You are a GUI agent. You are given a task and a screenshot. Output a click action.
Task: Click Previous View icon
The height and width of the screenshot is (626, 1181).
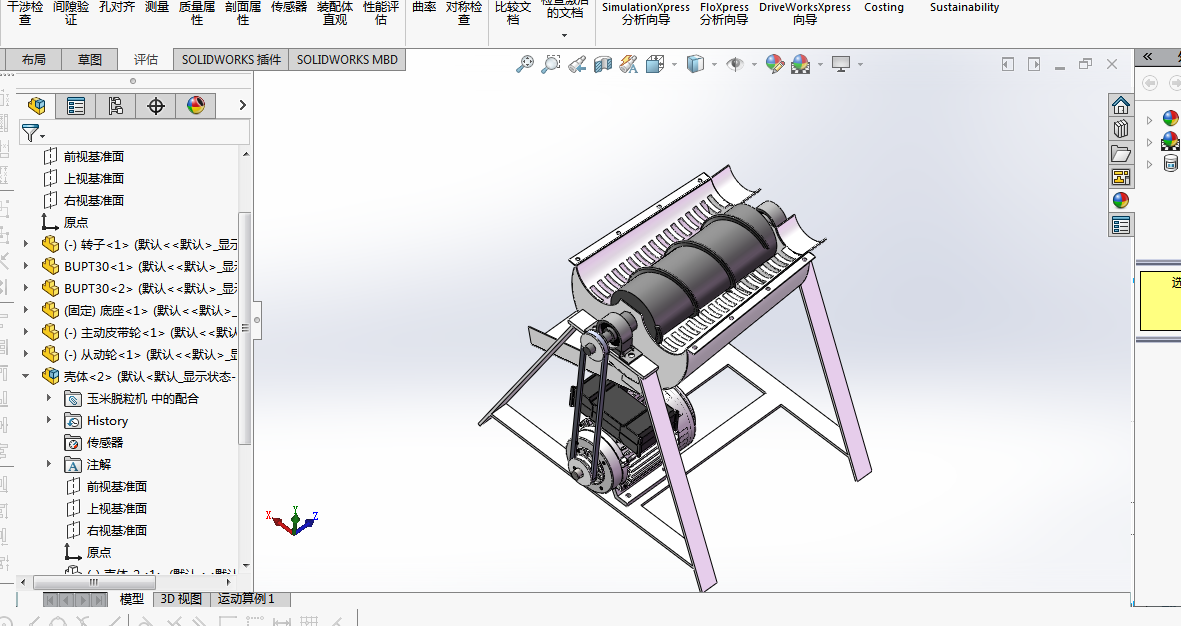[x=577, y=64]
